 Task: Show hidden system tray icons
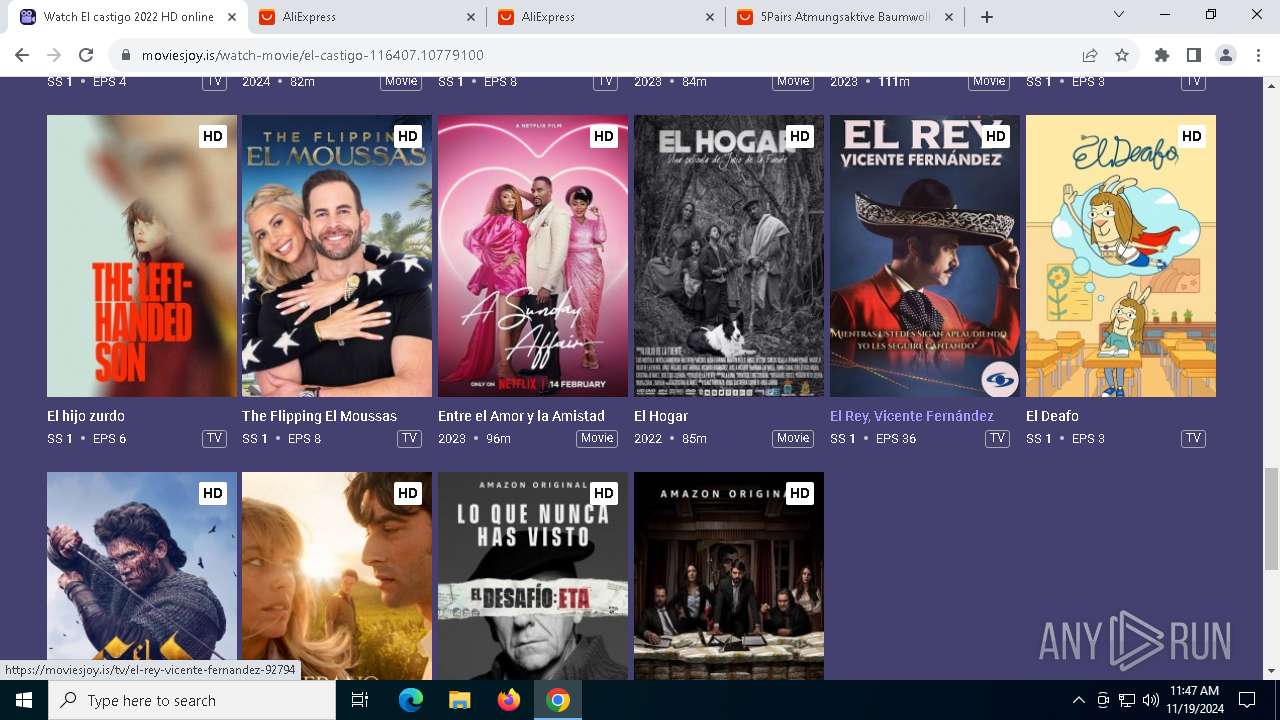1078,700
